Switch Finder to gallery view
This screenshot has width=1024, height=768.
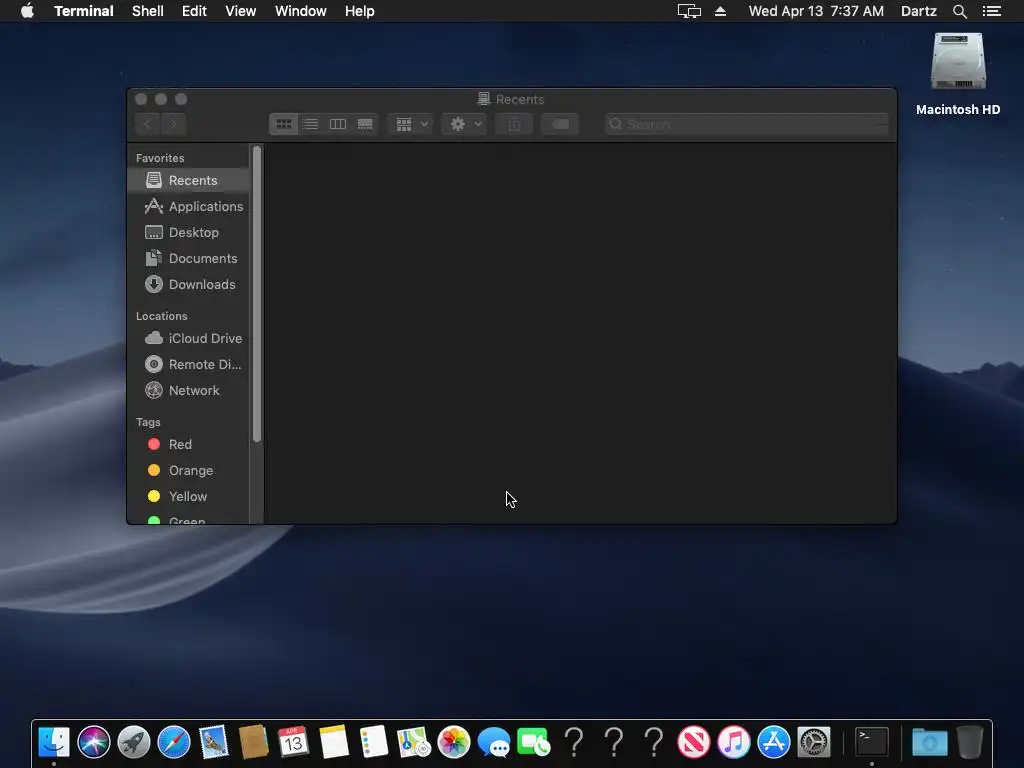tap(365, 124)
